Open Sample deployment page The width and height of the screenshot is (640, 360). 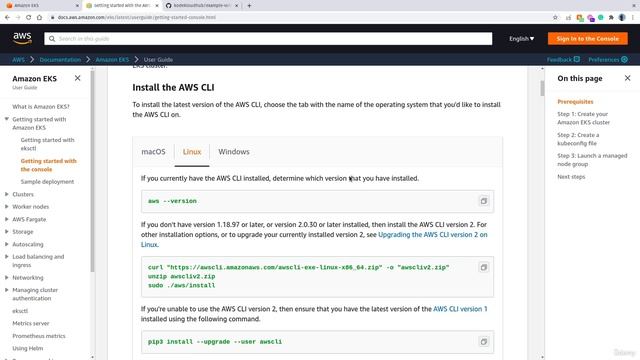pyautogui.click(x=47, y=182)
